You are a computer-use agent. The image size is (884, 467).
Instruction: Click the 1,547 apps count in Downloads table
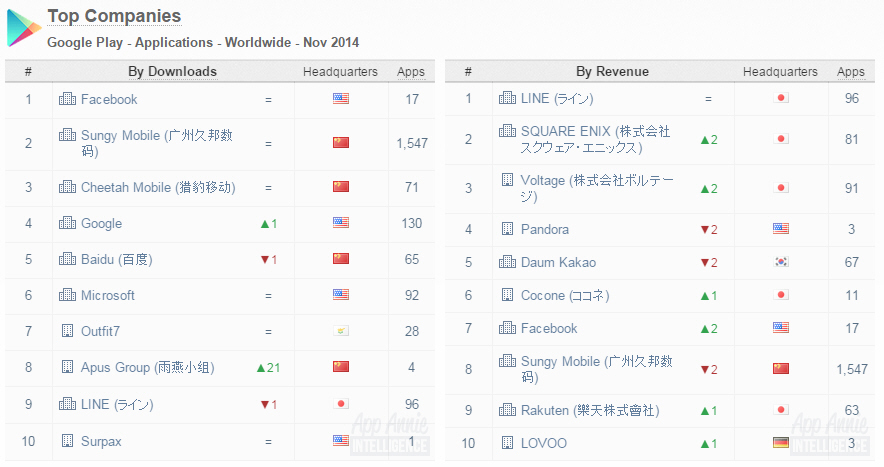click(412, 143)
